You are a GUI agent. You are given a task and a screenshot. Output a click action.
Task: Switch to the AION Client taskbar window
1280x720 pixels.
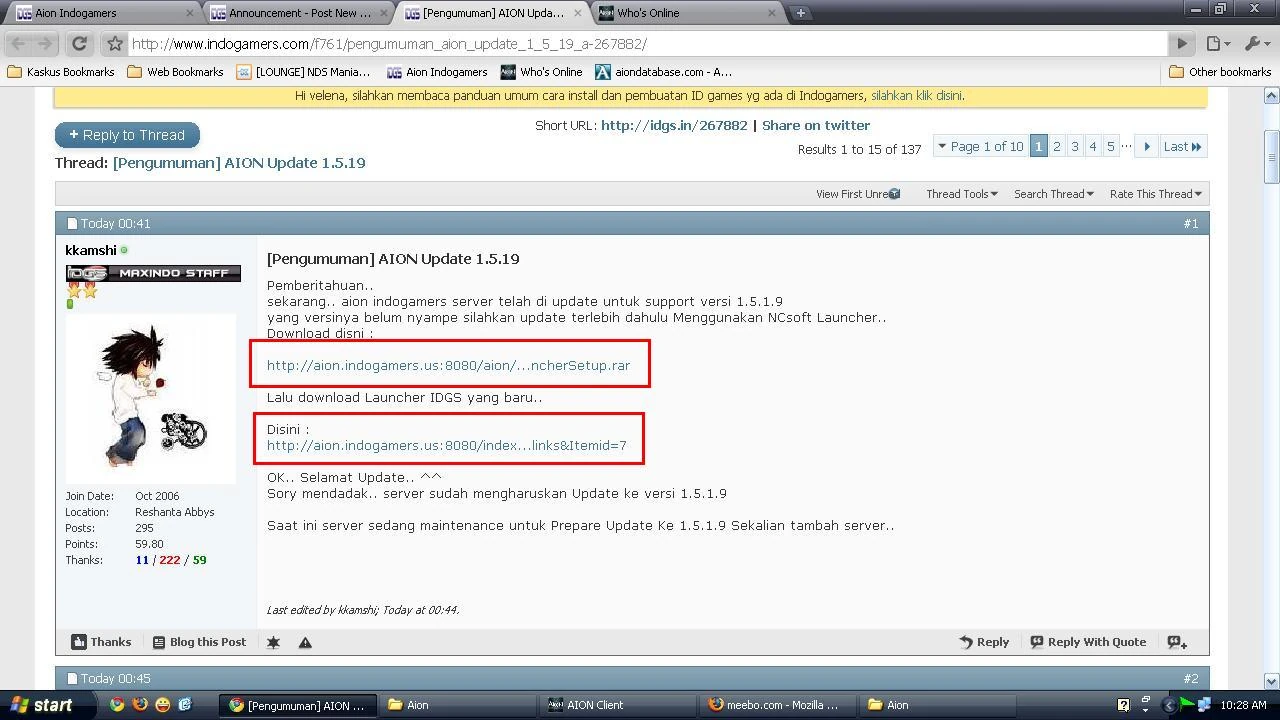click(x=618, y=705)
